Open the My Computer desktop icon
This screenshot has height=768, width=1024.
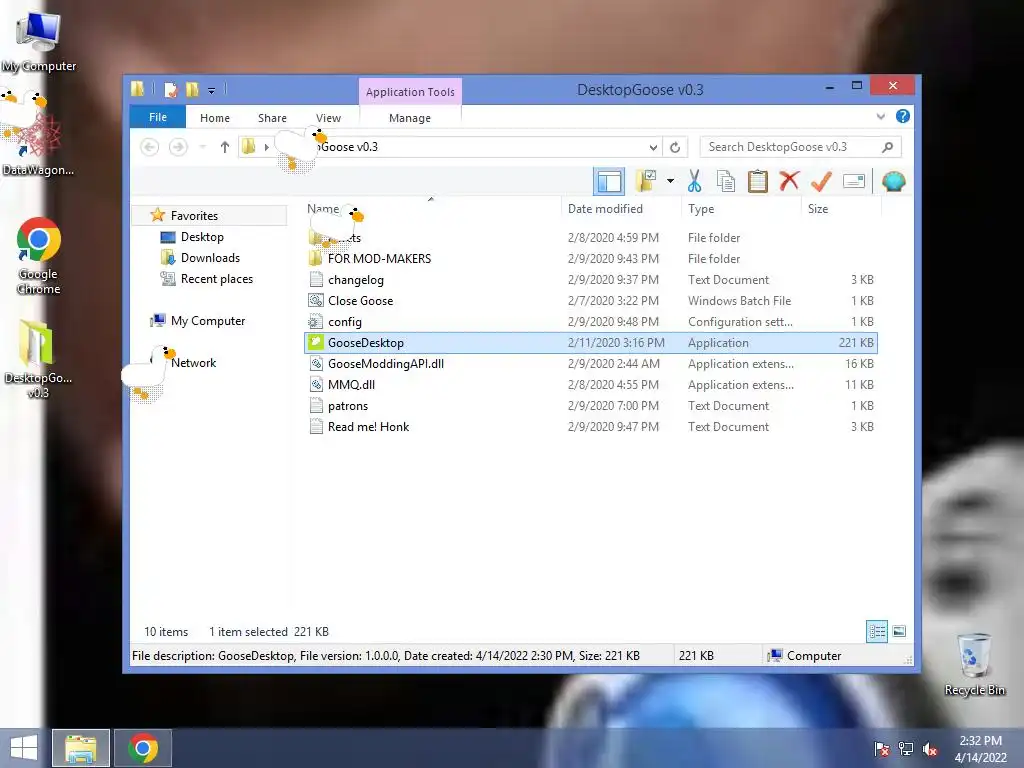[39, 41]
